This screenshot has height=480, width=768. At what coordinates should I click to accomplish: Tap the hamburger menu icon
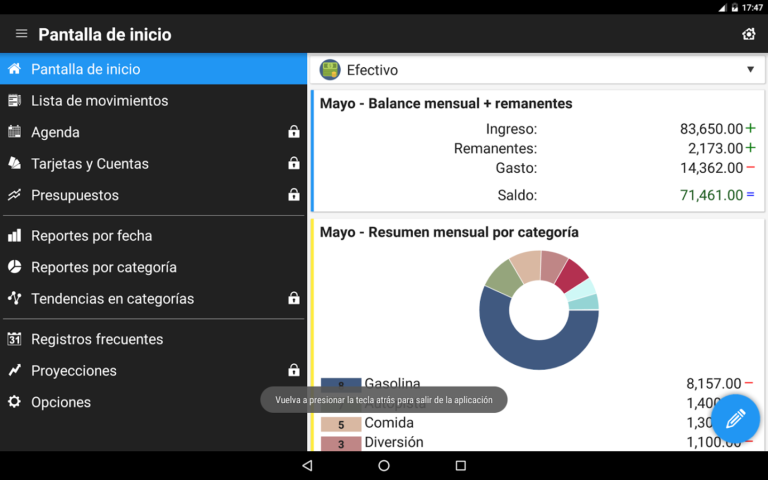click(x=21, y=34)
